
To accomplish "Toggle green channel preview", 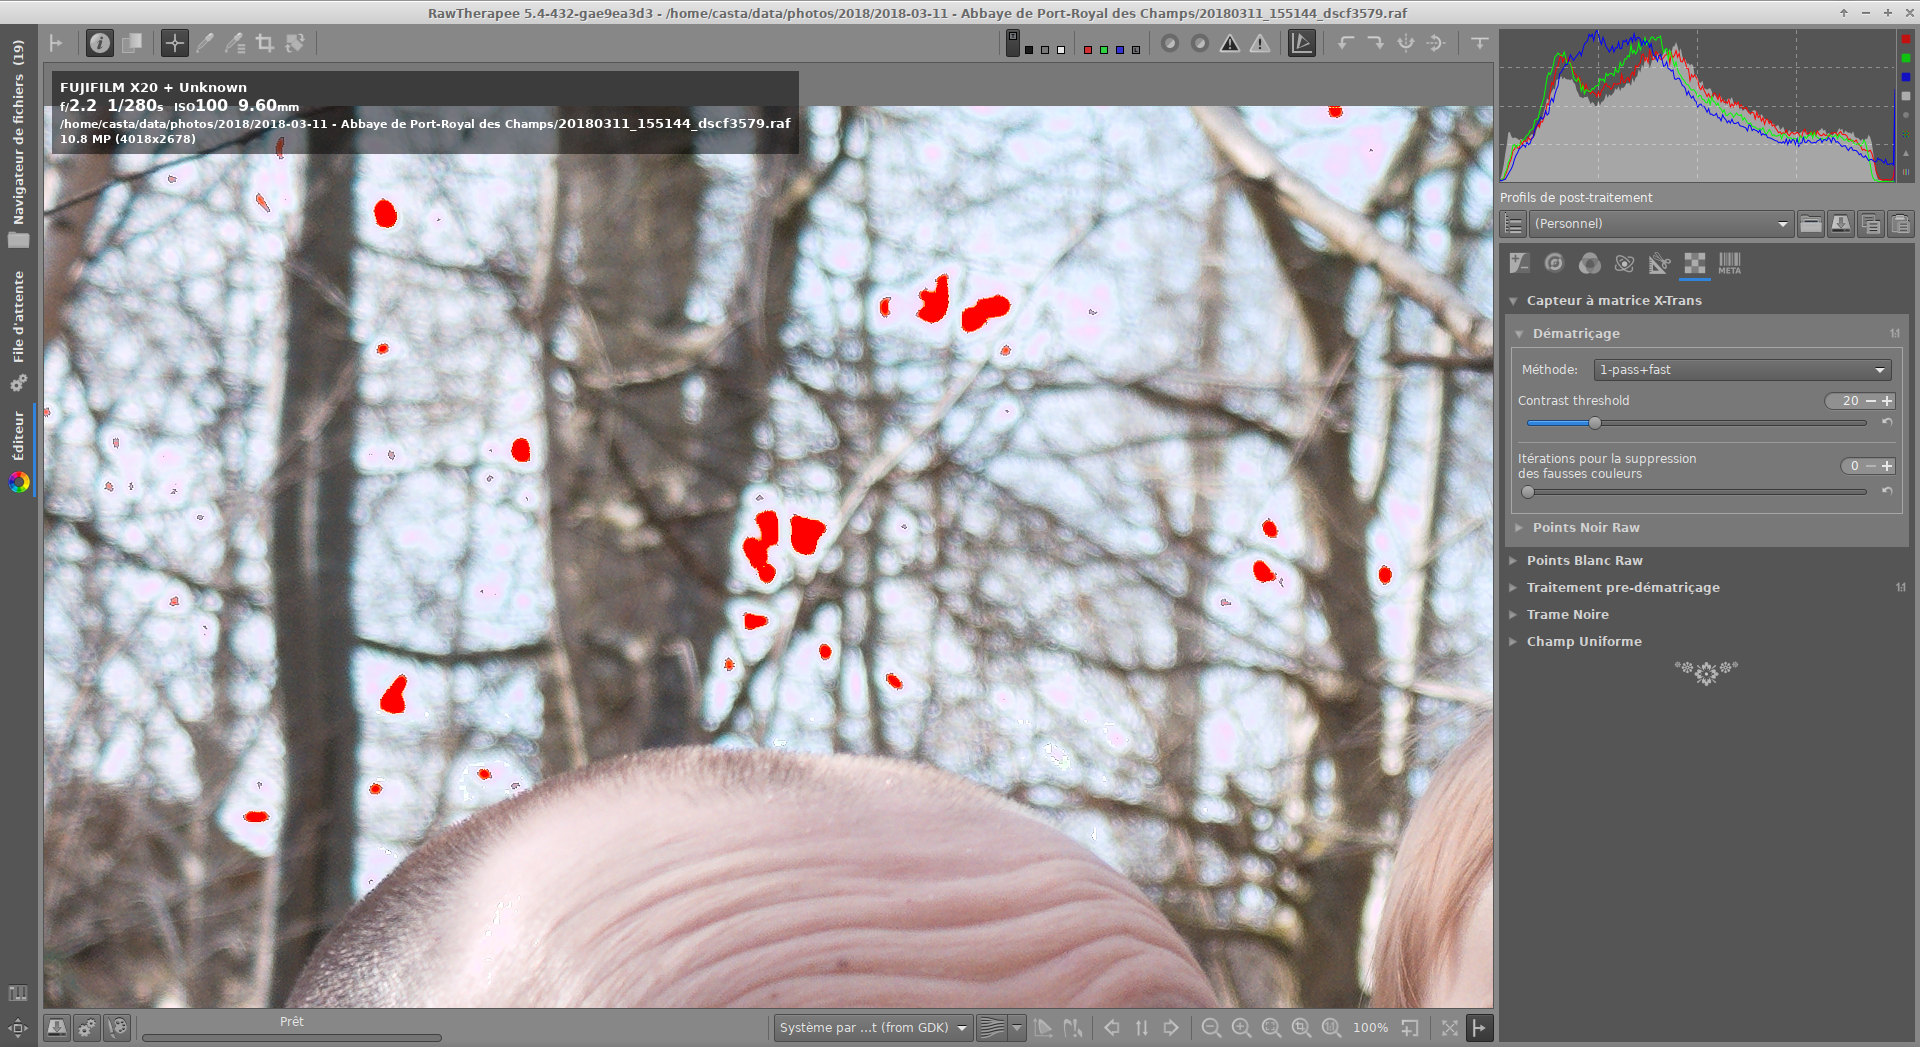I will (1104, 49).
